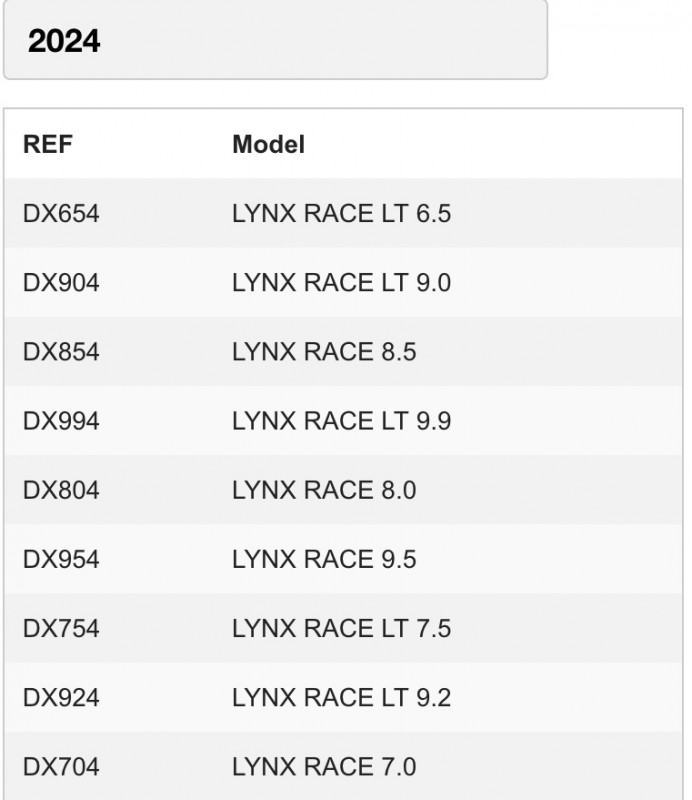Select the LYNX RACE 7.0 model

point(324,766)
